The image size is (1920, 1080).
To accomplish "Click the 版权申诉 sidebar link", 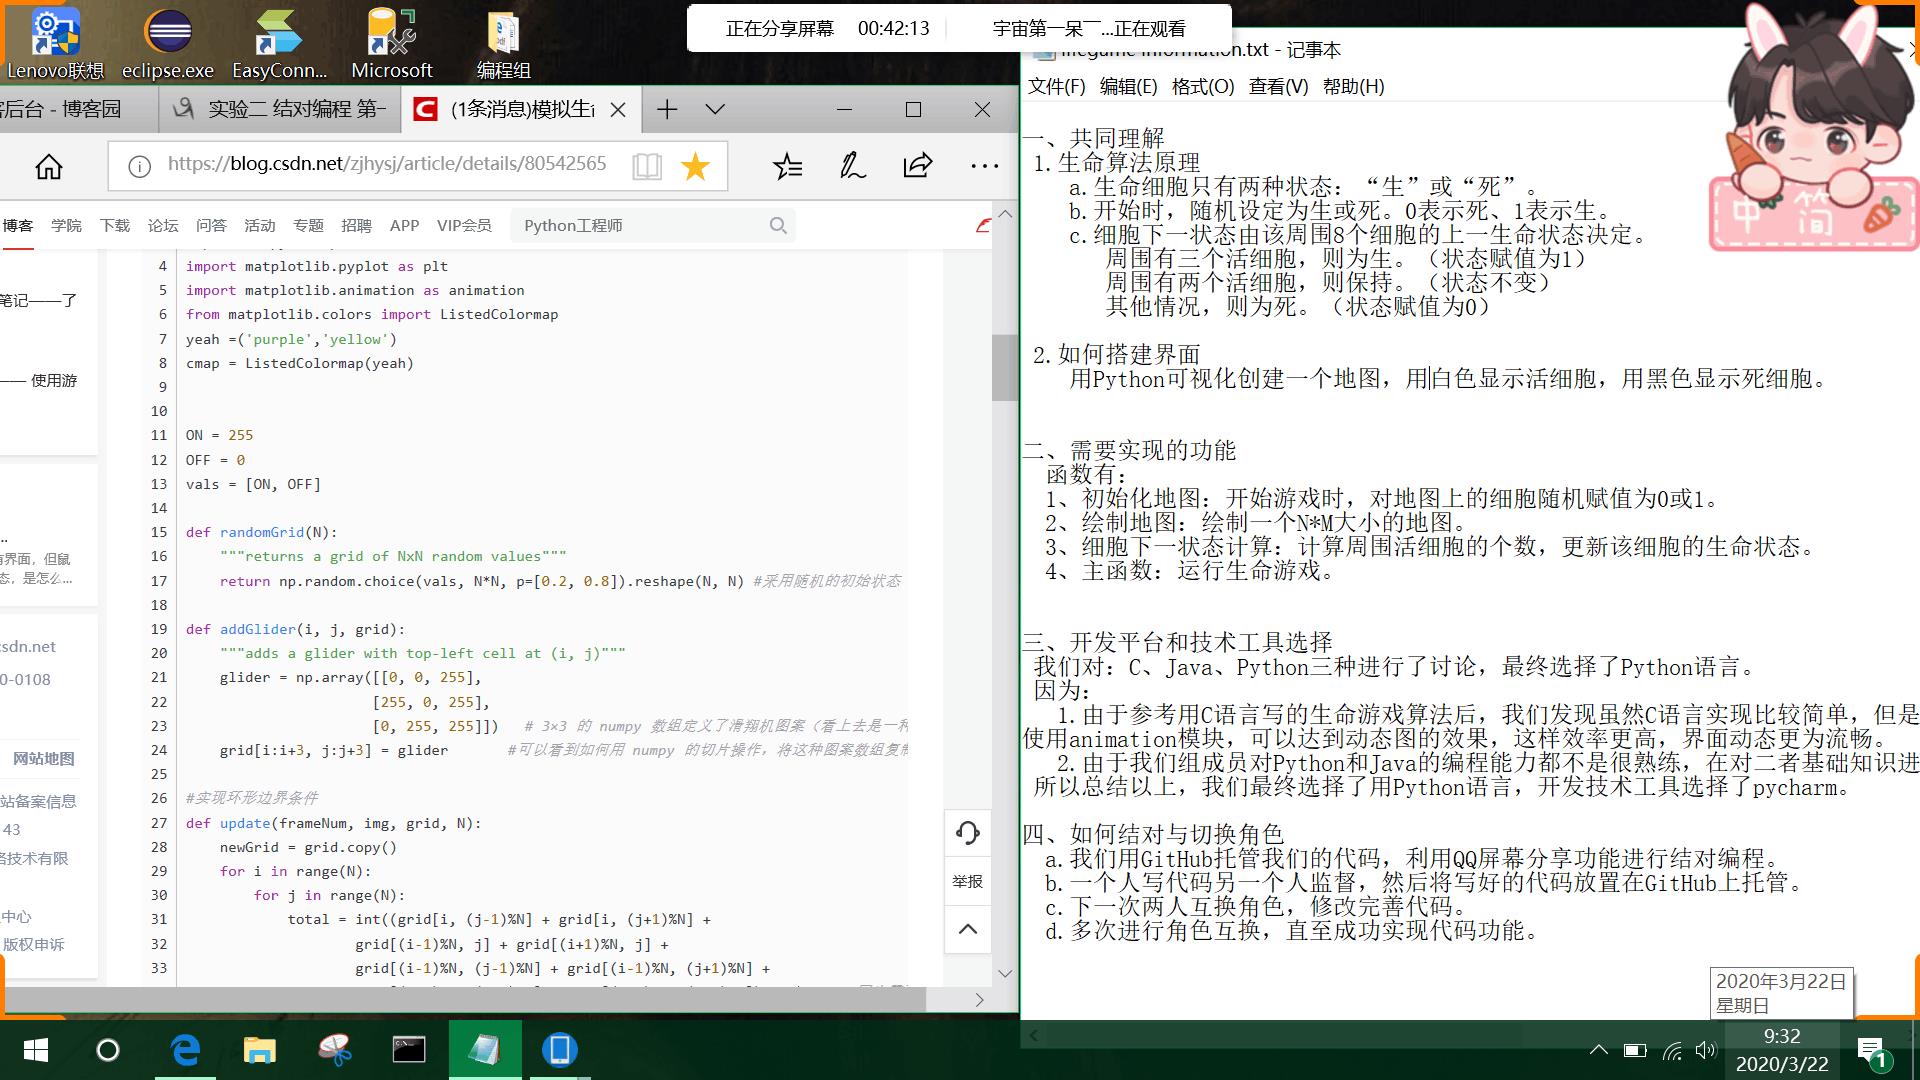I will click(x=32, y=944).
